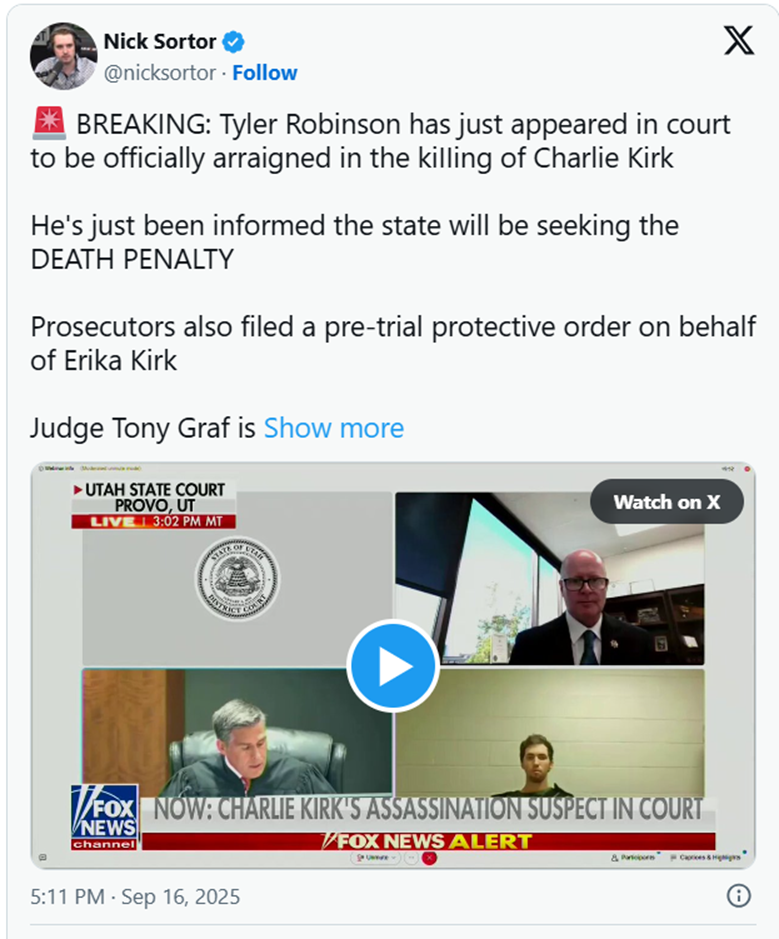
Task: Expand tweet with Show more
Action: (x=334, y=428)
